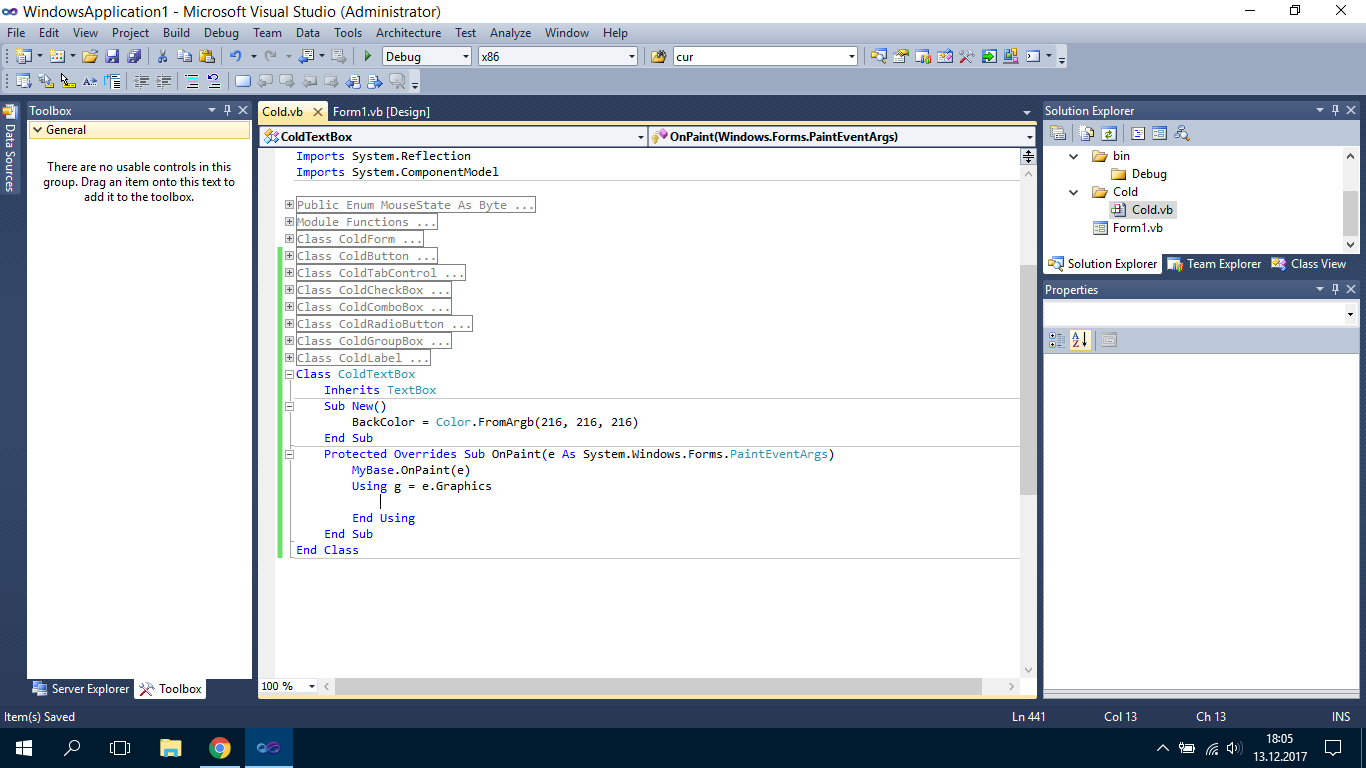Image resolution: width=1366 pixels, height=768 pixels.
Task: Click the Paste clipboard icon
Action: coord(205,57)
